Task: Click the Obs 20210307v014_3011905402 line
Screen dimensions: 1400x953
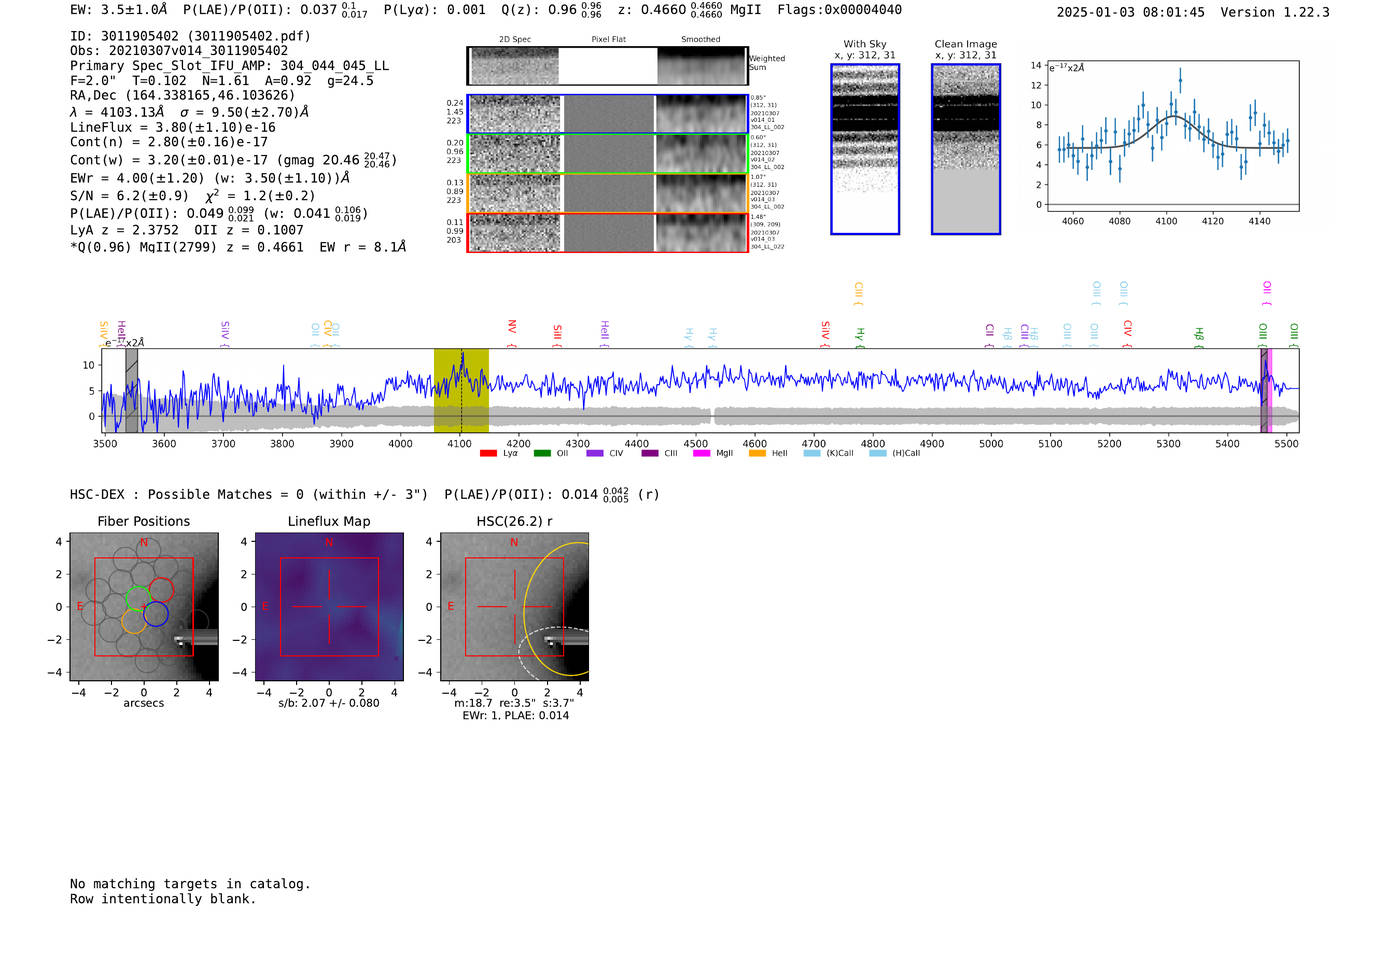Action: 179,51
